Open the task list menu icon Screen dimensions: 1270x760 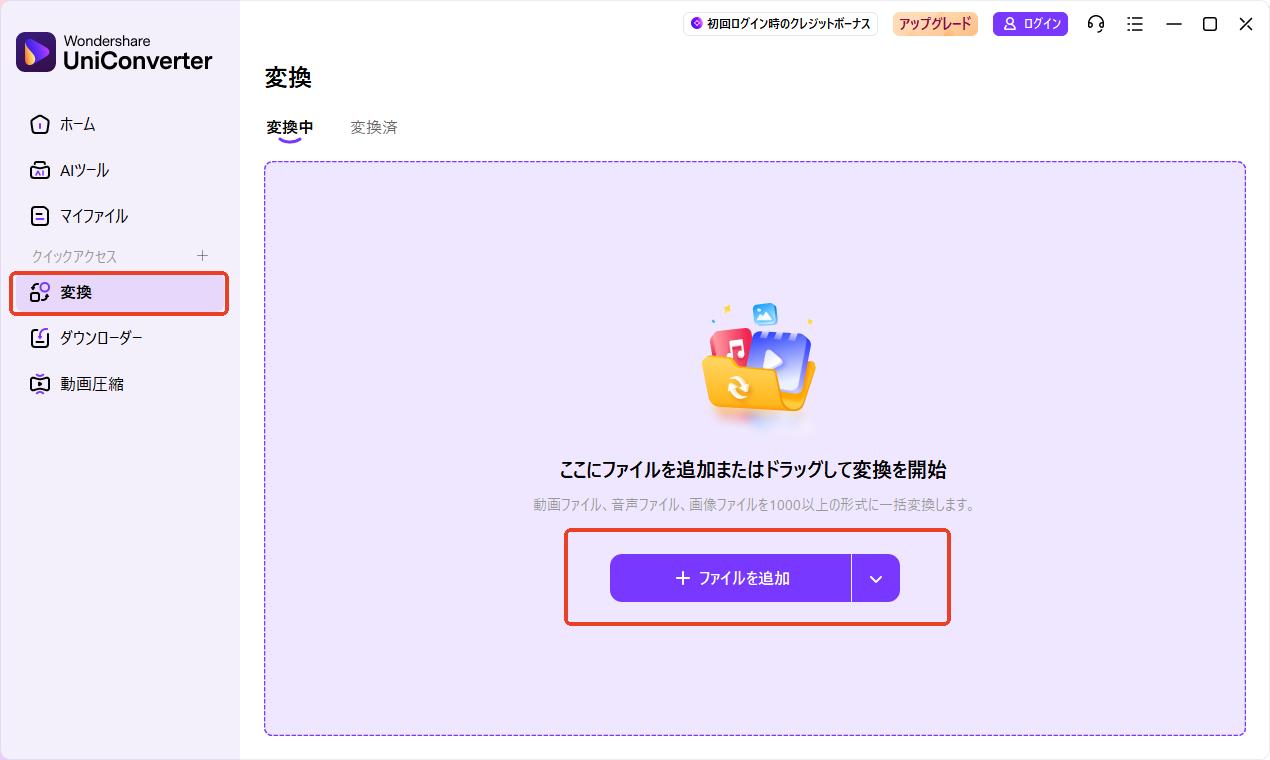click(1135, 24)
